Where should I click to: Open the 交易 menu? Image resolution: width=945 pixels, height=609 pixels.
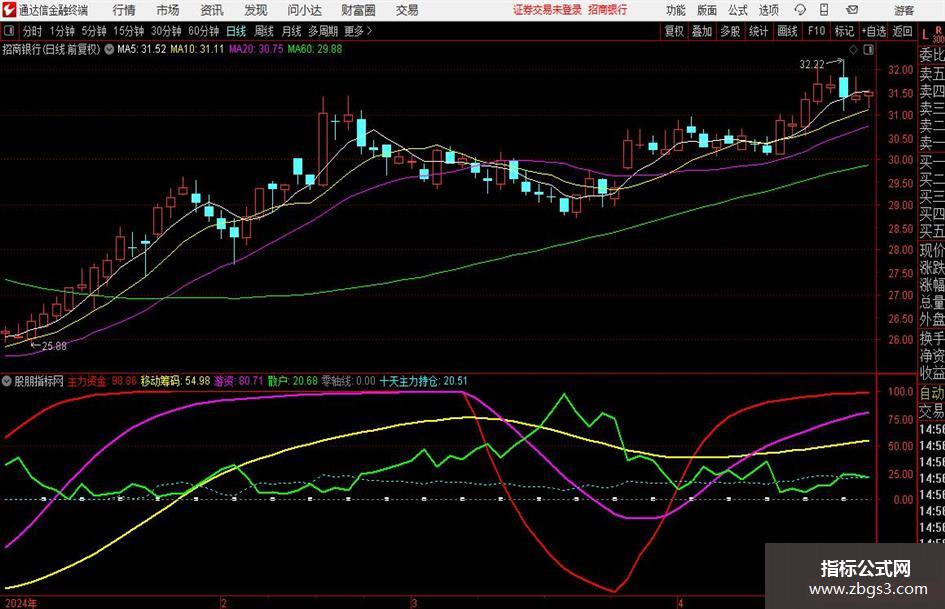pos(407,10)
